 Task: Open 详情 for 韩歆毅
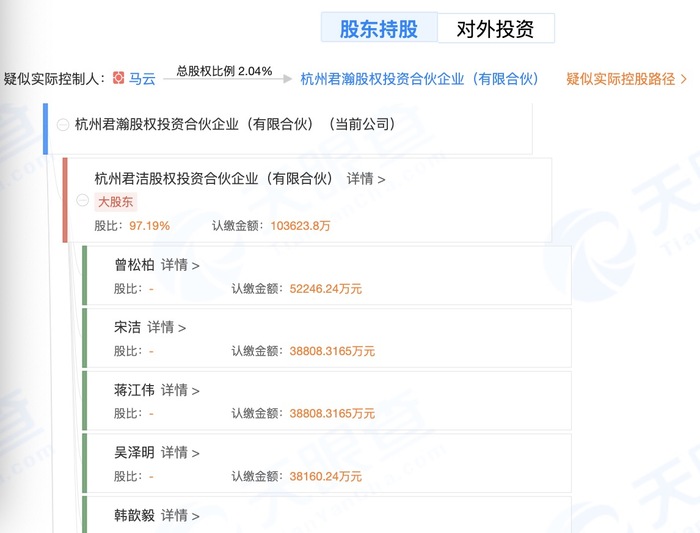pos(180,516)
